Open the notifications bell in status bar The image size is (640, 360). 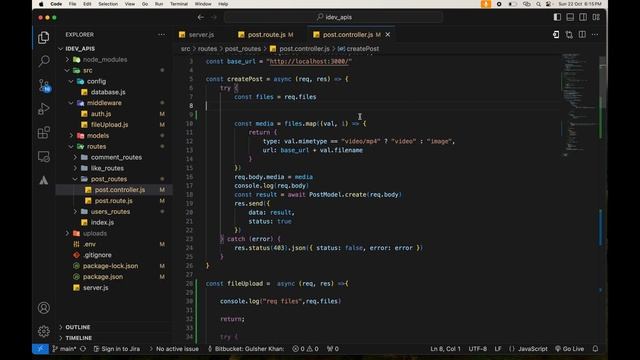pyautogui.click(x=595, y=349)
